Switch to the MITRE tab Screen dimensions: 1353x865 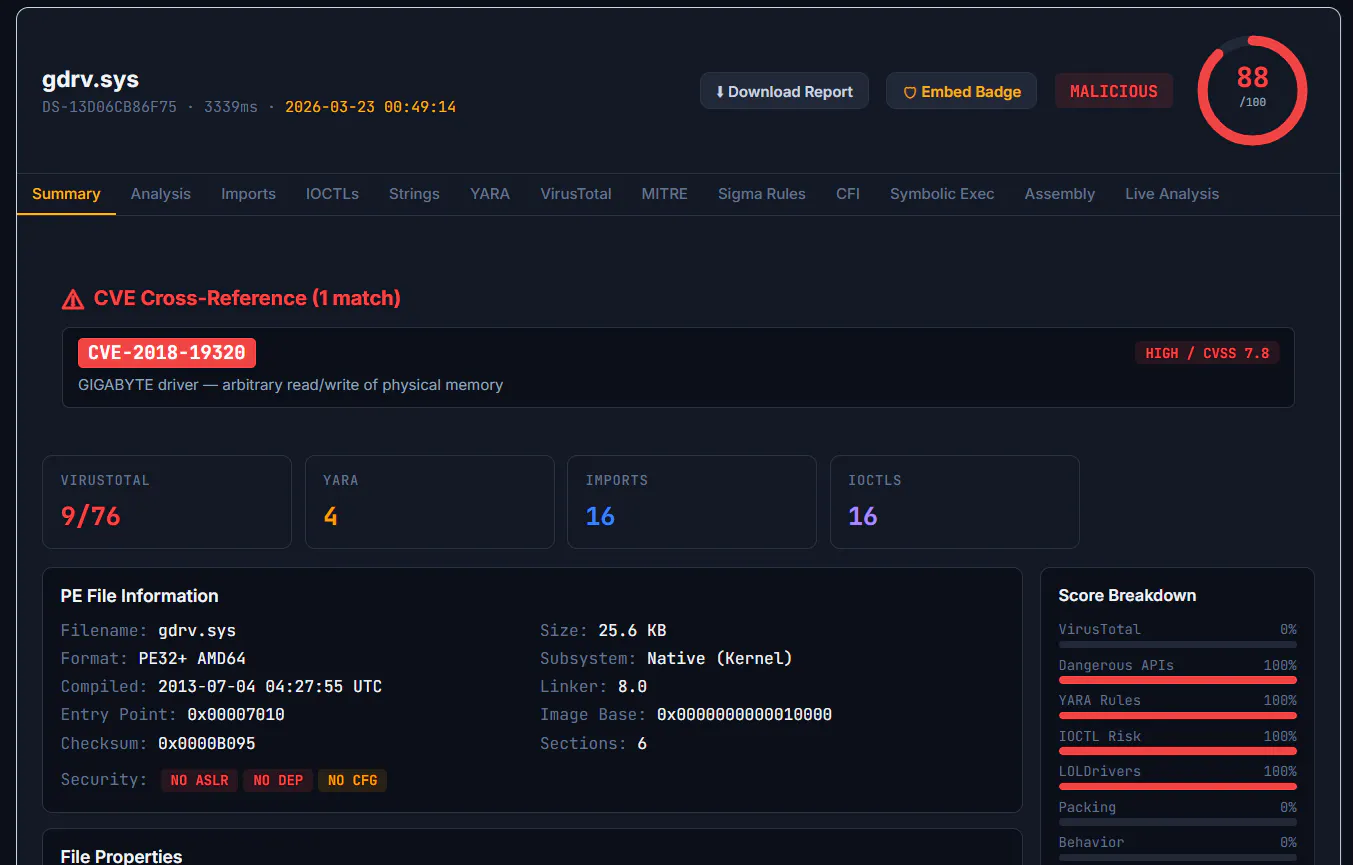664,194
